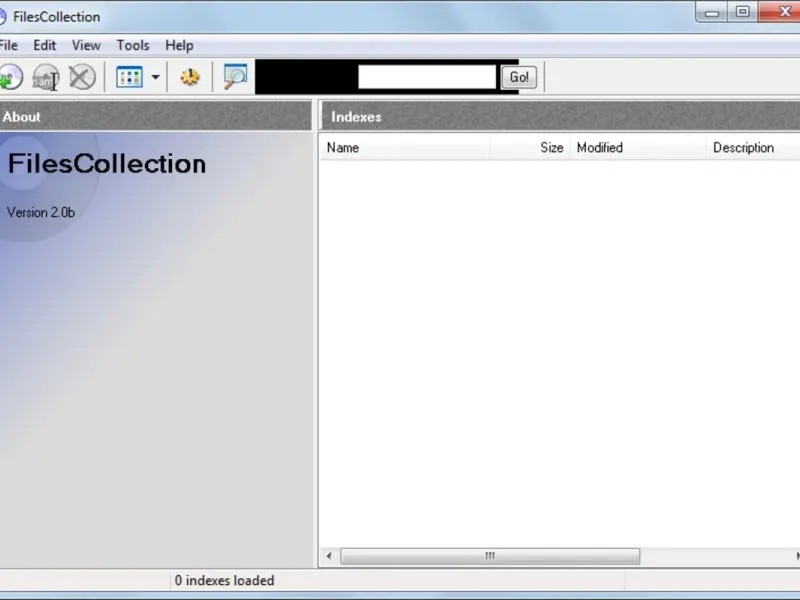800x600 pixels.
Task: Open the settings gear icon in the toolbar
Action: click(x=190, y=78)
